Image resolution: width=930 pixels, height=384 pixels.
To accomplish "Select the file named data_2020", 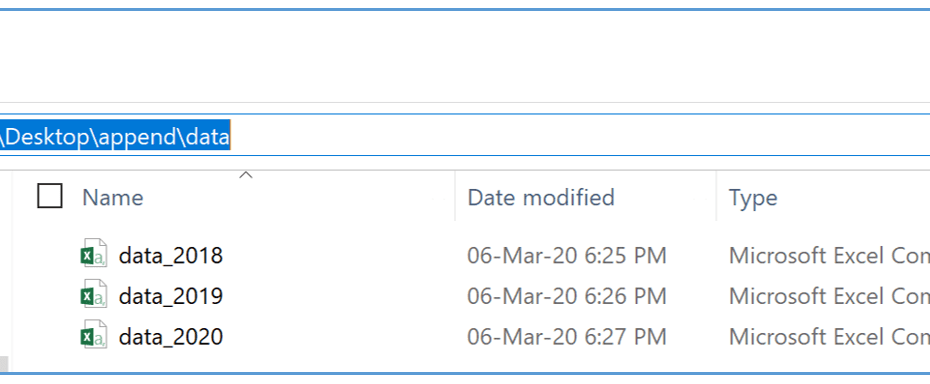I will click(171, 337).
